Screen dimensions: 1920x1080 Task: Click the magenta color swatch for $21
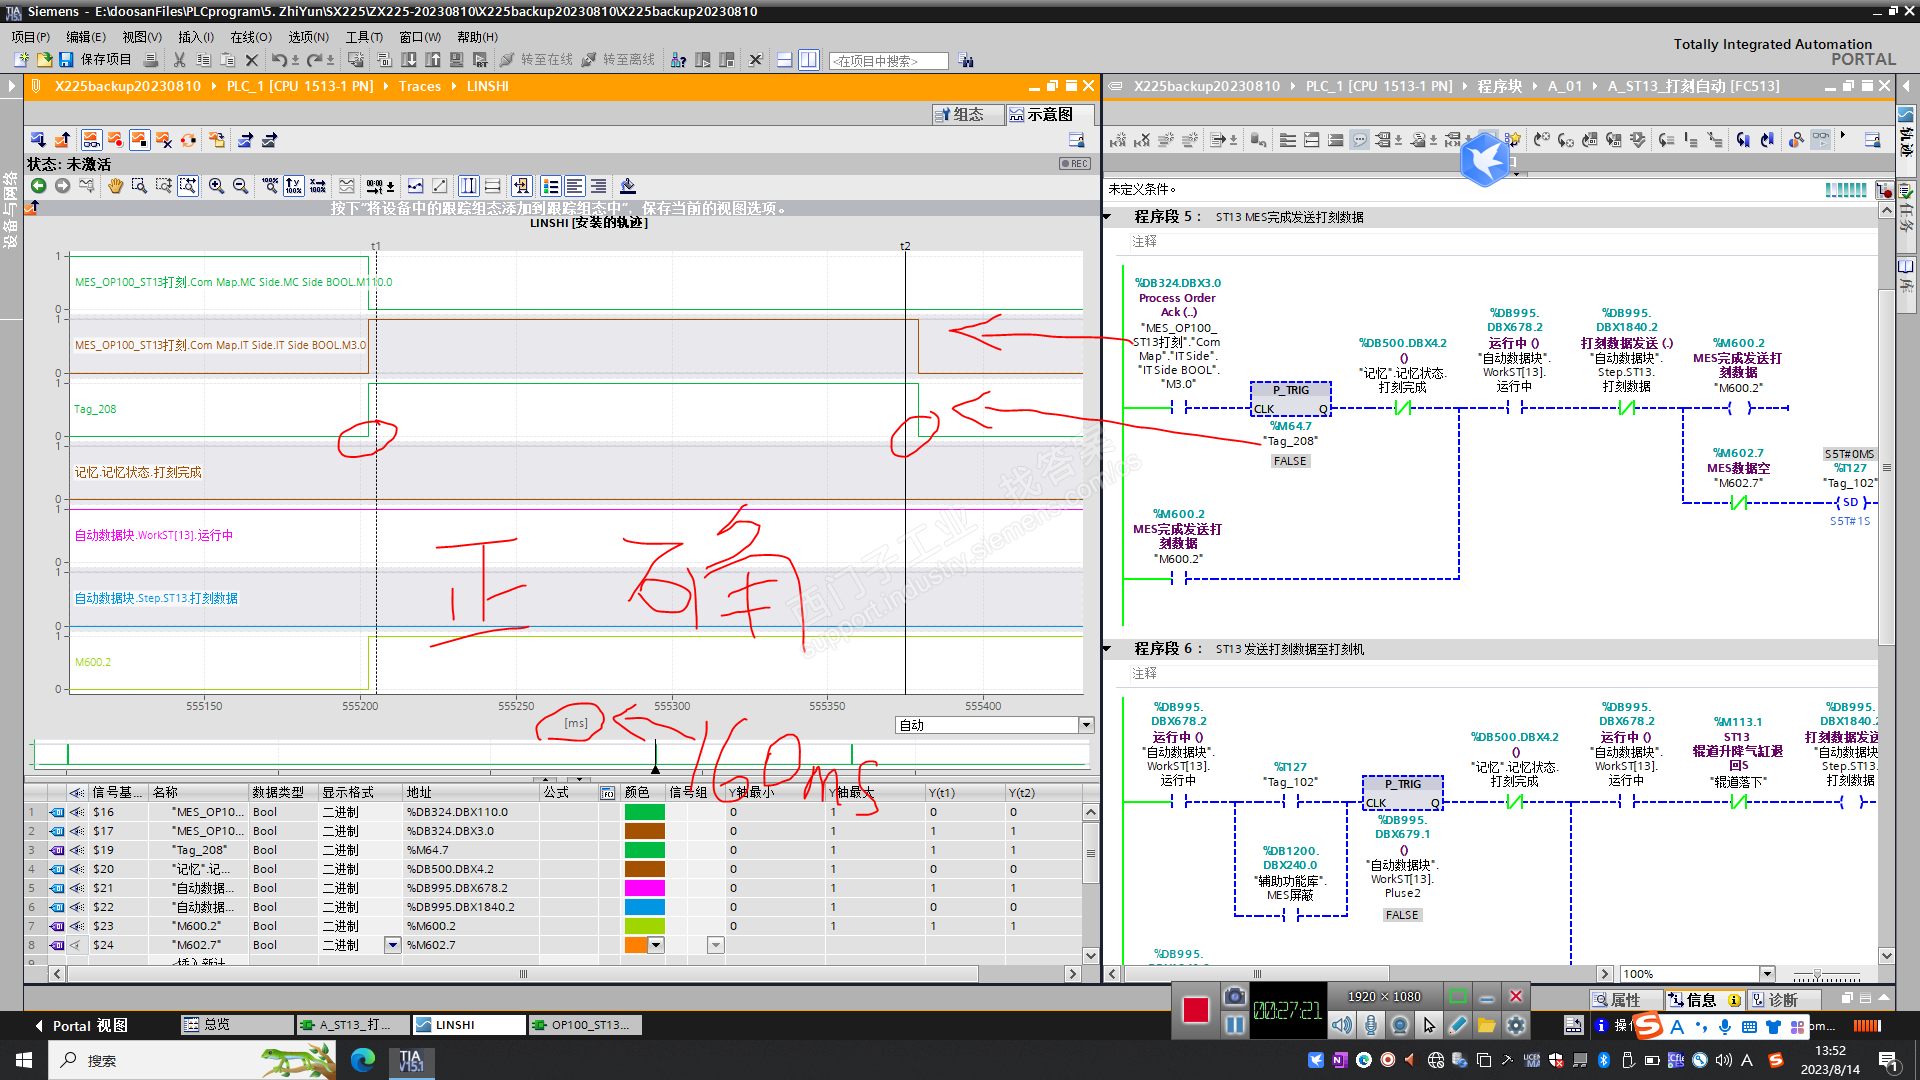644,888
